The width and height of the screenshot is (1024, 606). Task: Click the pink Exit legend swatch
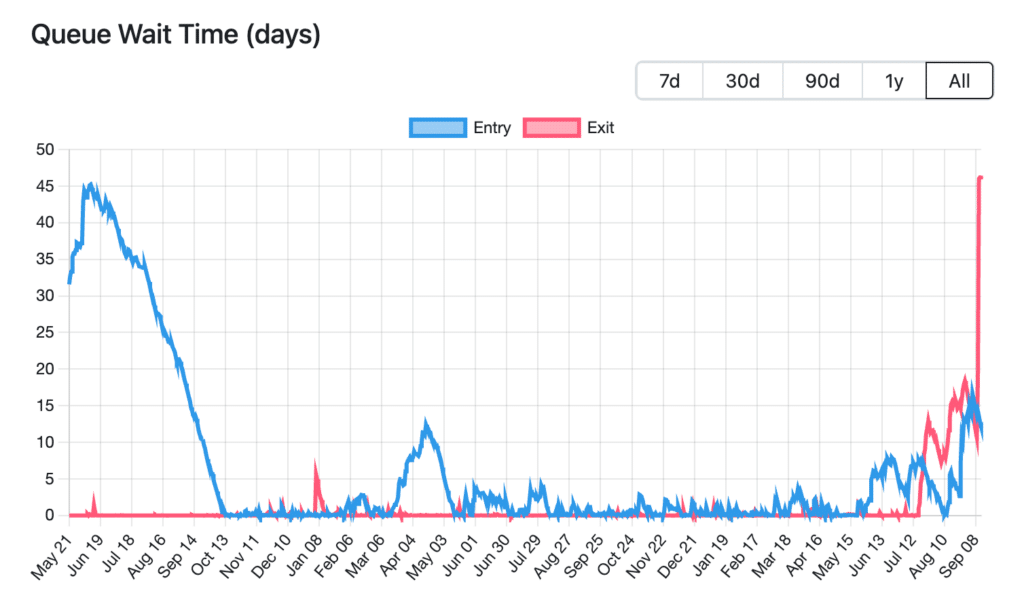pos(552,127)
